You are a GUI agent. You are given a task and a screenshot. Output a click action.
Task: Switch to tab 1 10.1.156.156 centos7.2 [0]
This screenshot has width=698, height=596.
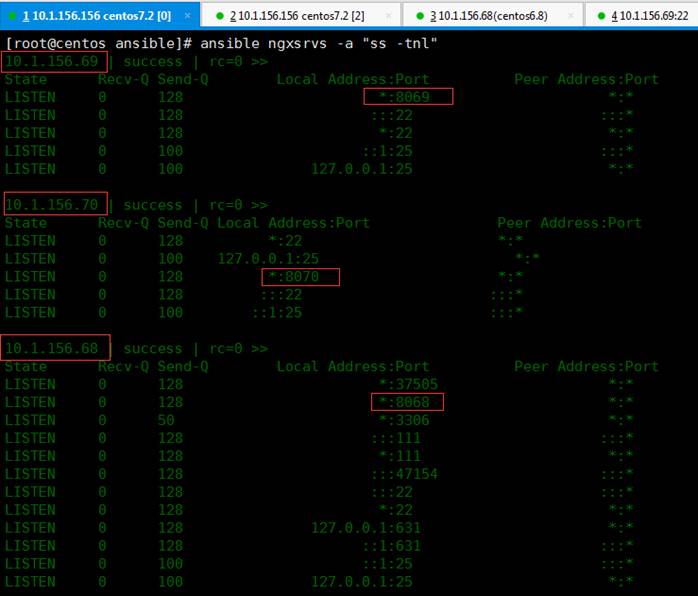(100, 16)
